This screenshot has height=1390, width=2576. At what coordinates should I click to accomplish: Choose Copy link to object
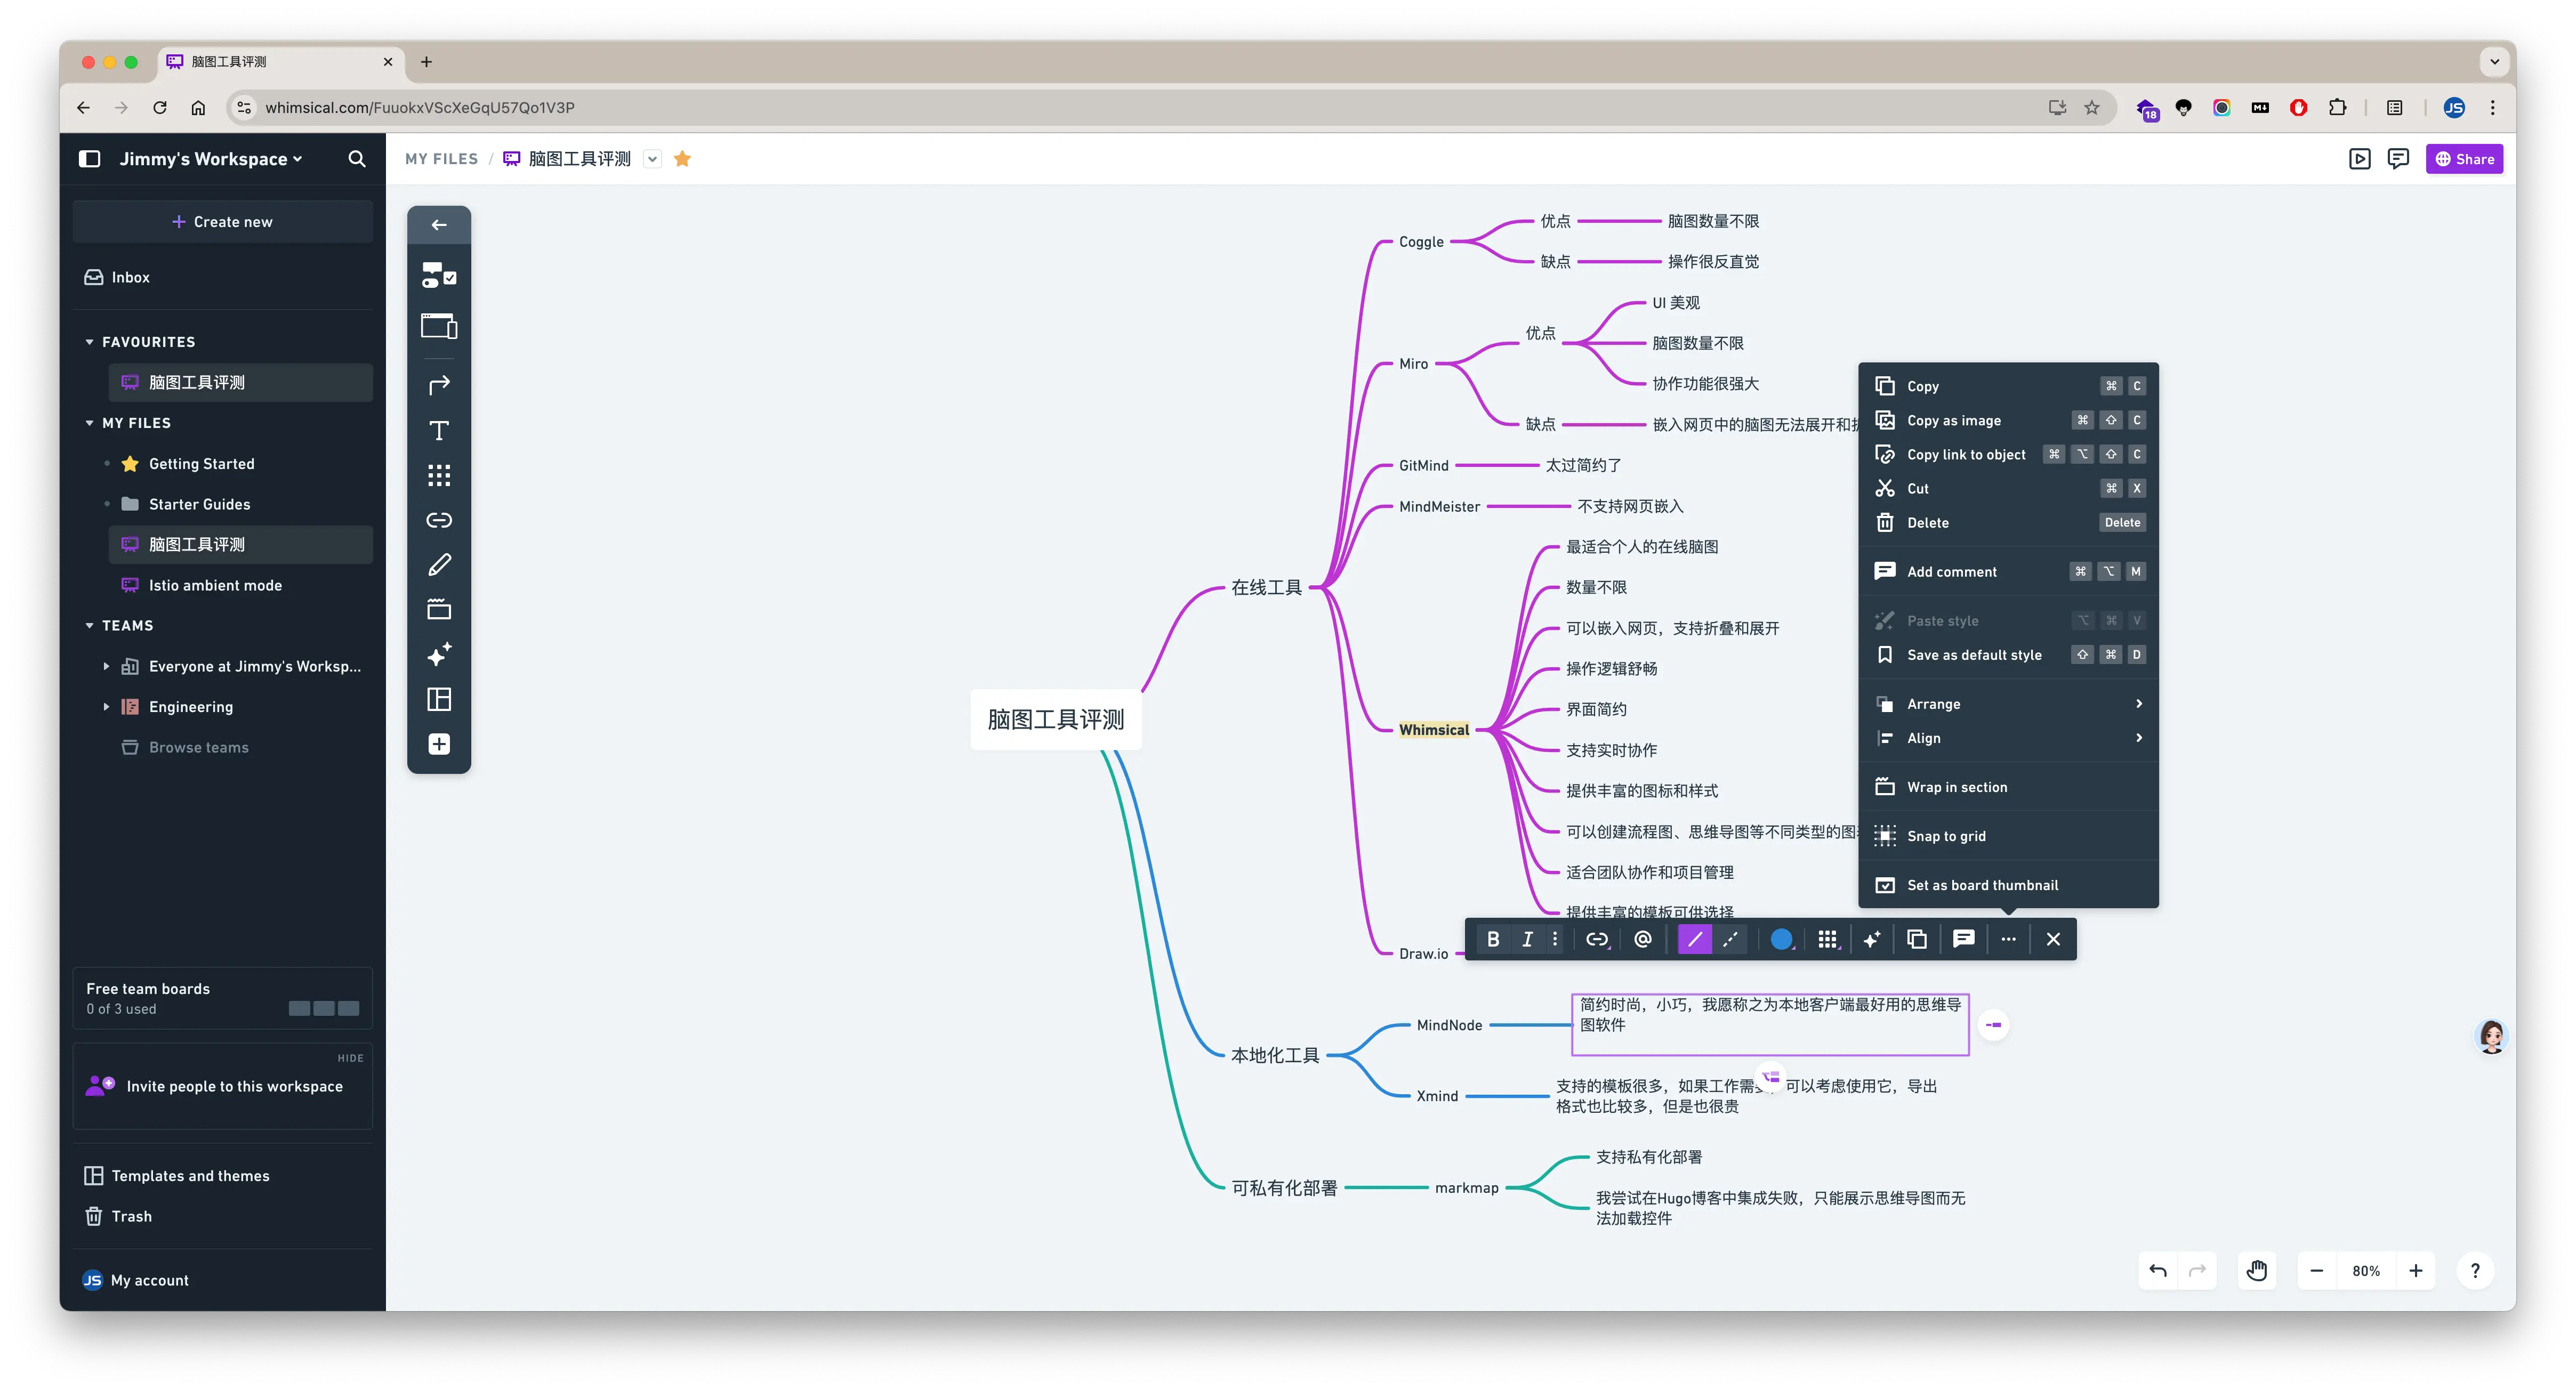click(2008, 454)
